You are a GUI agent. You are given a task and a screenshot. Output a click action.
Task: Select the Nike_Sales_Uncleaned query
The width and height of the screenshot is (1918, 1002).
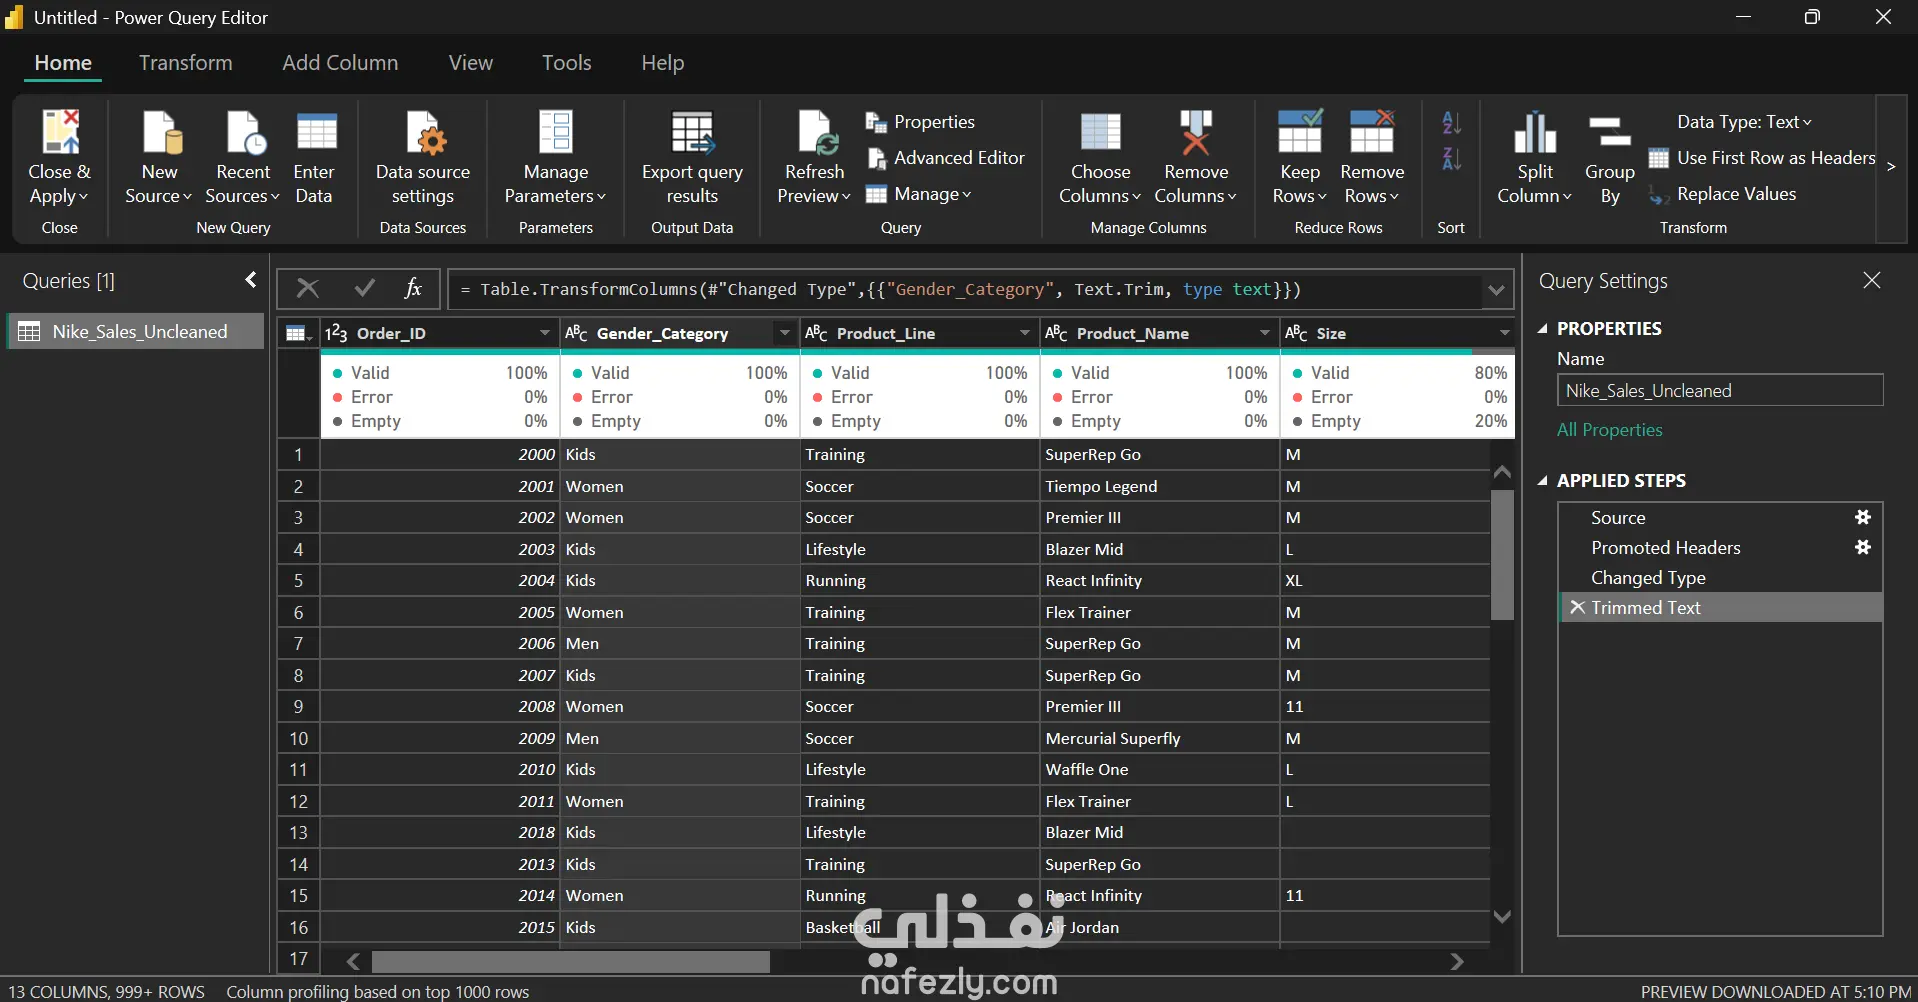point(136,331)
